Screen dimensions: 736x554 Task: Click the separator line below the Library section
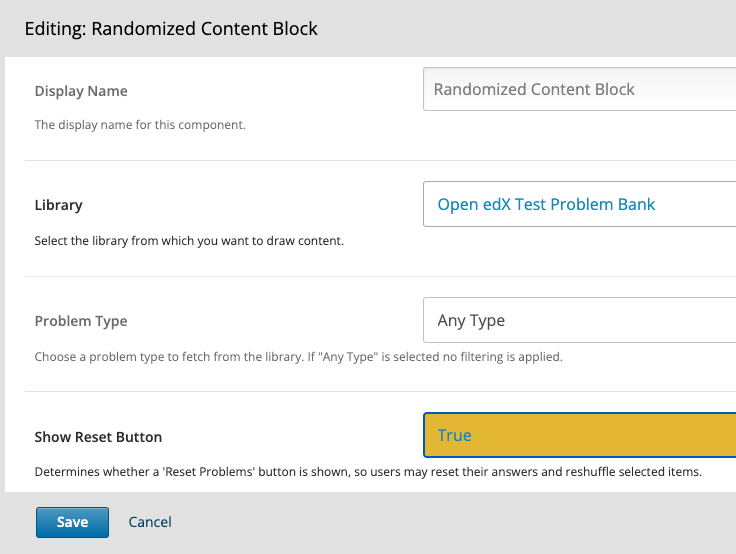(380, 276)
